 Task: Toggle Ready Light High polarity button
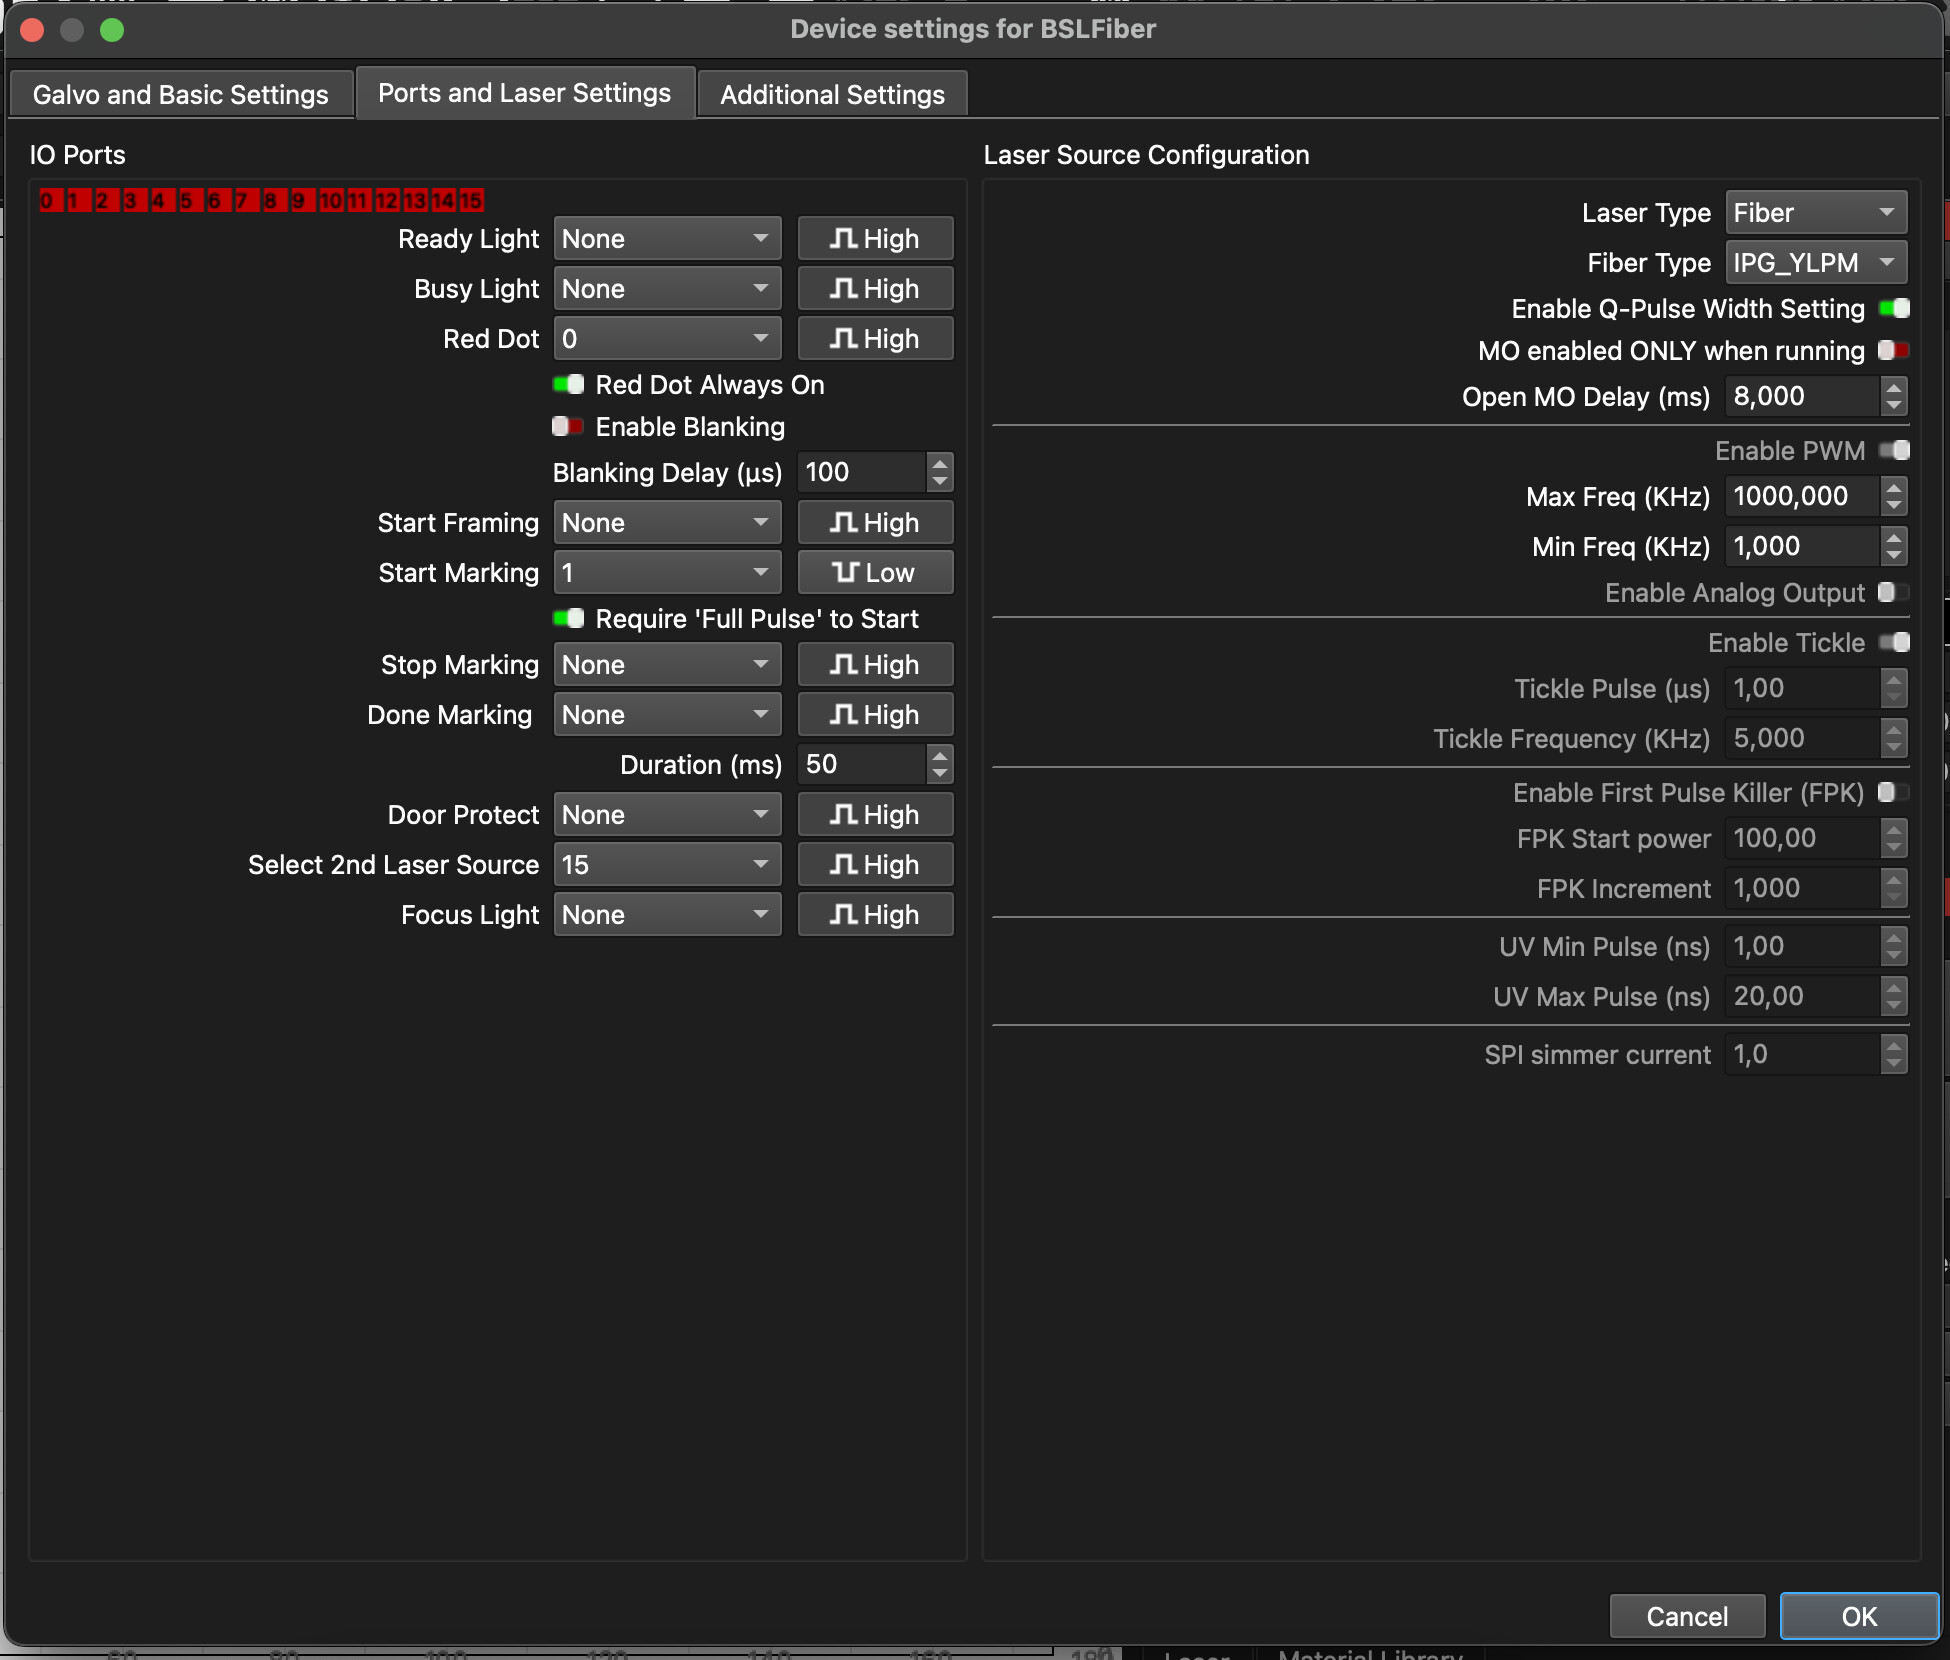click(x=875, y=239)
